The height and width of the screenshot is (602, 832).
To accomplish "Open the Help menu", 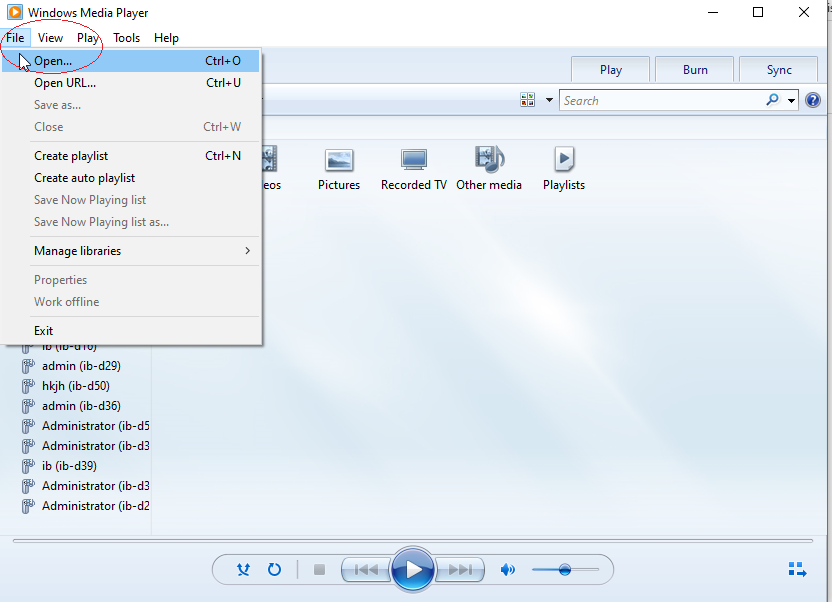I will (166, 38).
